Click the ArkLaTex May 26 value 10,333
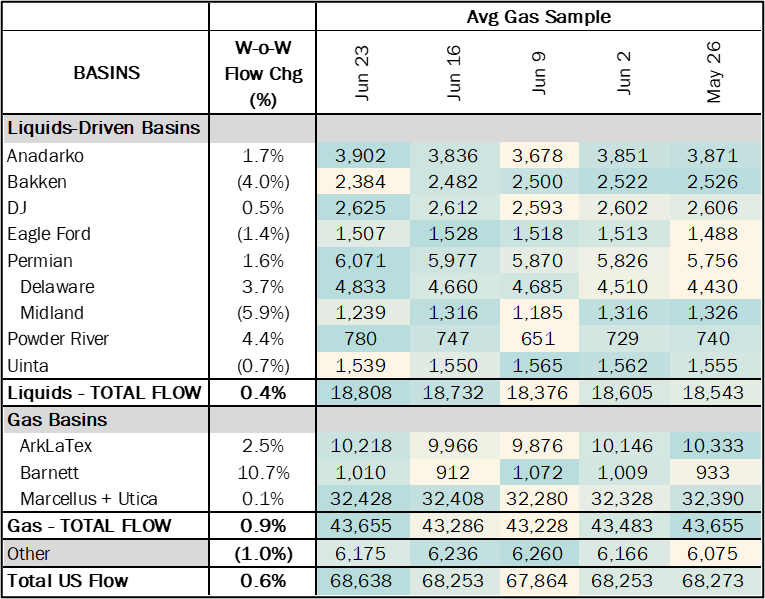Viewport: 765px width, 599px height. (714, 446)
